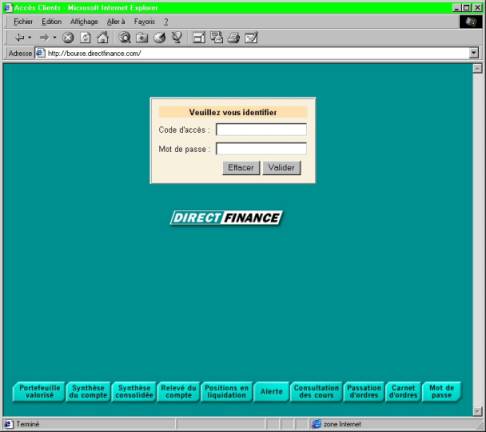Click the title bar IE document icon
This screenshot has width=486, height=432.
coord(8,7)
